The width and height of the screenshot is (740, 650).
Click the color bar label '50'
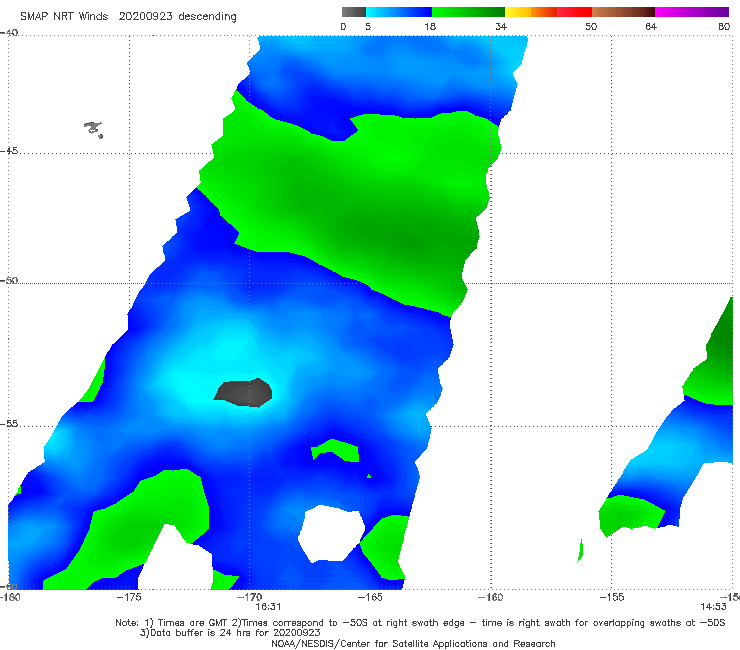pos(591,26)
